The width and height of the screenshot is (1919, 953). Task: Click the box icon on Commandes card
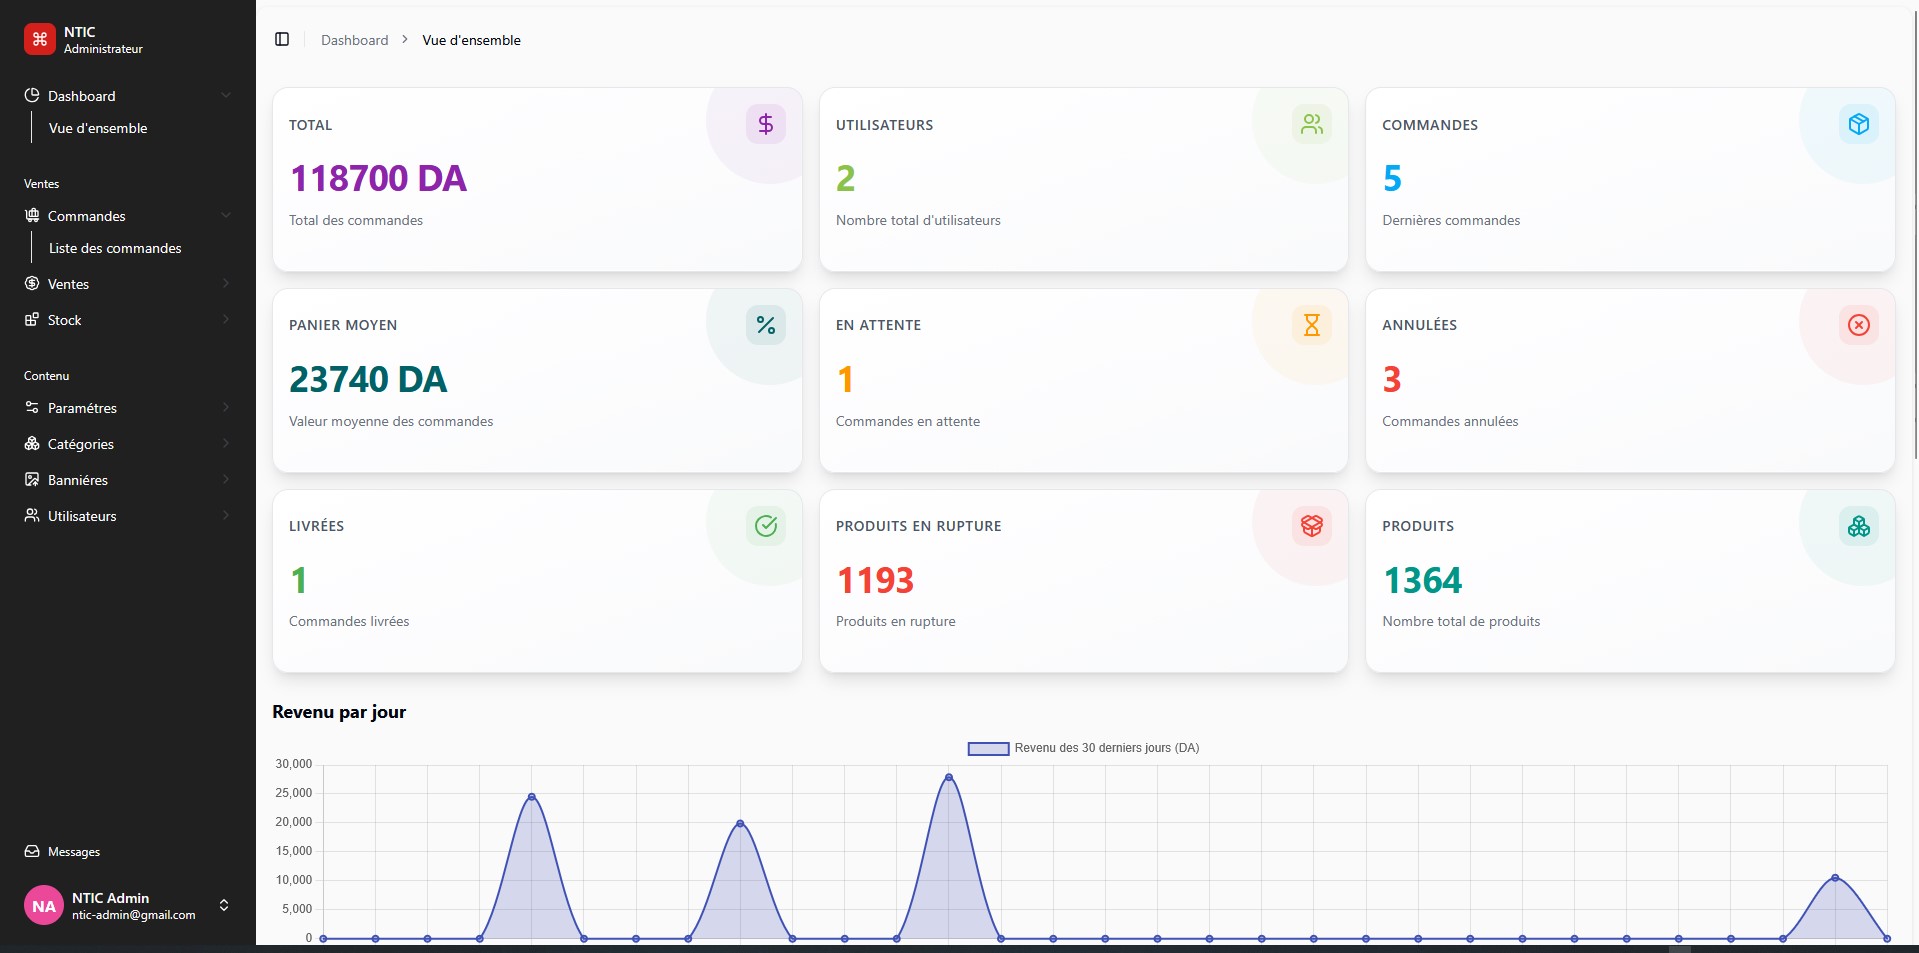[x=1858, y=124]
